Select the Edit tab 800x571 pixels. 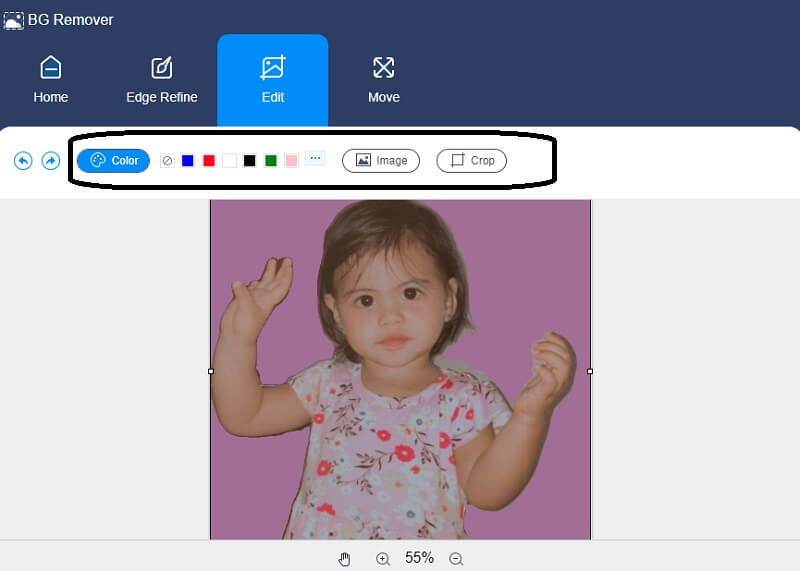272,80
